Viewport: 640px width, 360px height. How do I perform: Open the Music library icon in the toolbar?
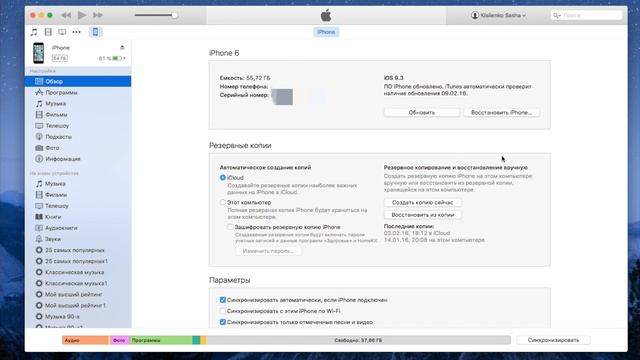click(34, 32)
